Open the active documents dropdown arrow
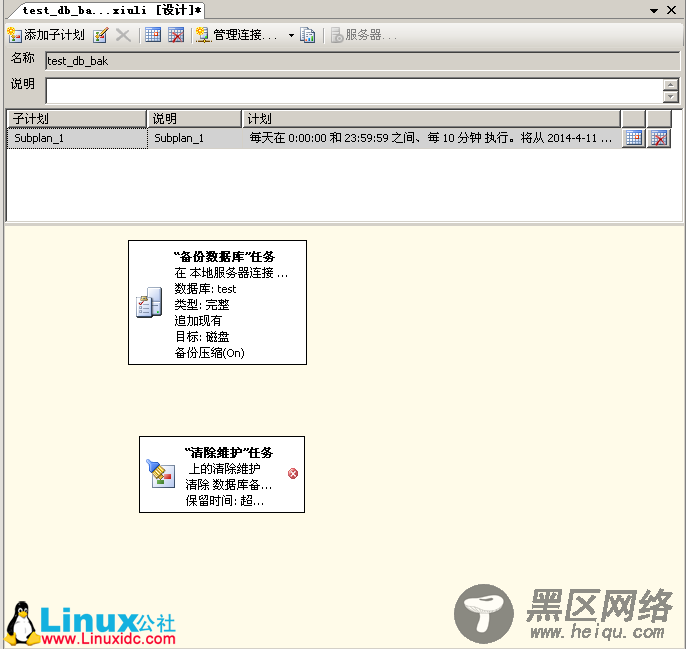686x649 pixels. (654, 11)
